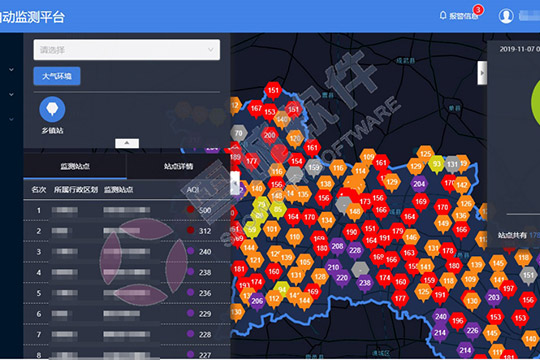Select the red 197 station marker

tap(508, 289)
